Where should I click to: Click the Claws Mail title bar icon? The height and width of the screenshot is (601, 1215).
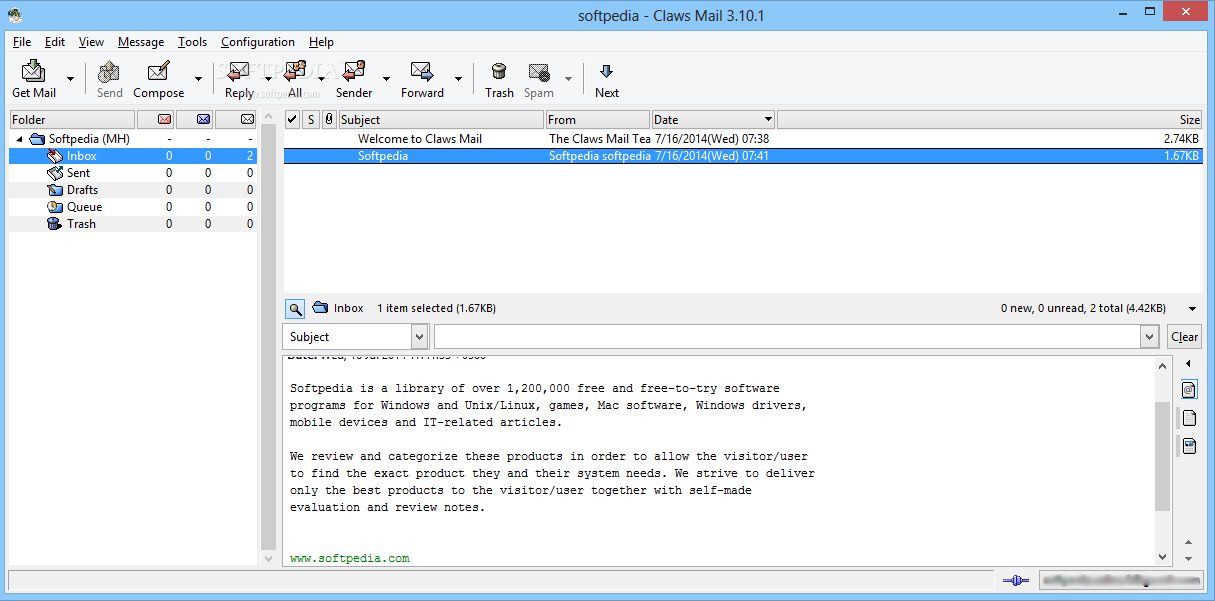[15, 14]
